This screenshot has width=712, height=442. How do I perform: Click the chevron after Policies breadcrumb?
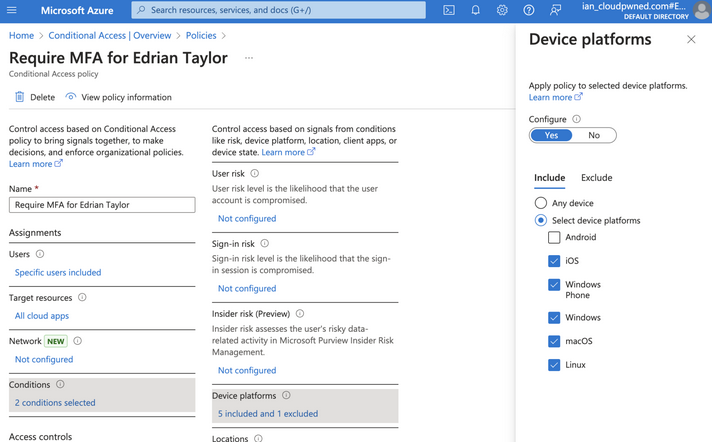[x=223, y=35]
